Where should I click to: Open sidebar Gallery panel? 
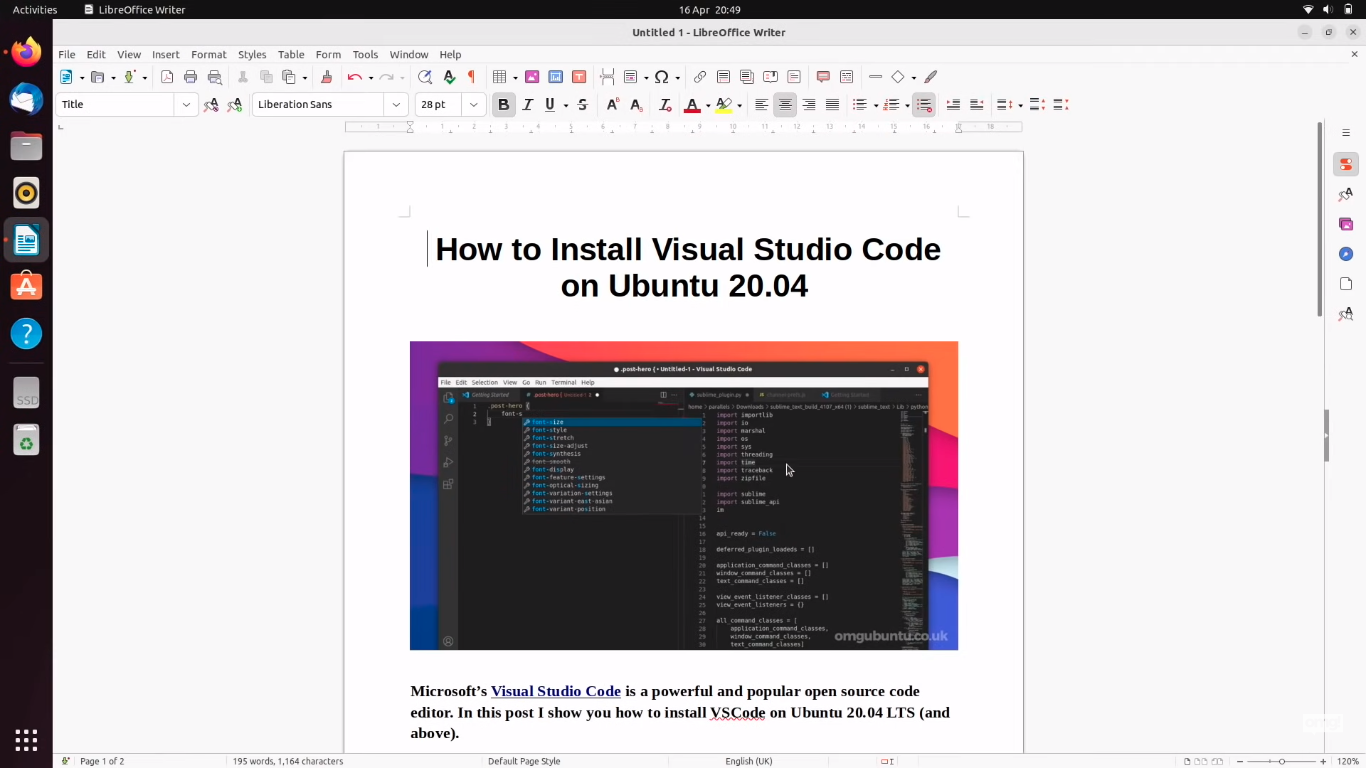1346,224
